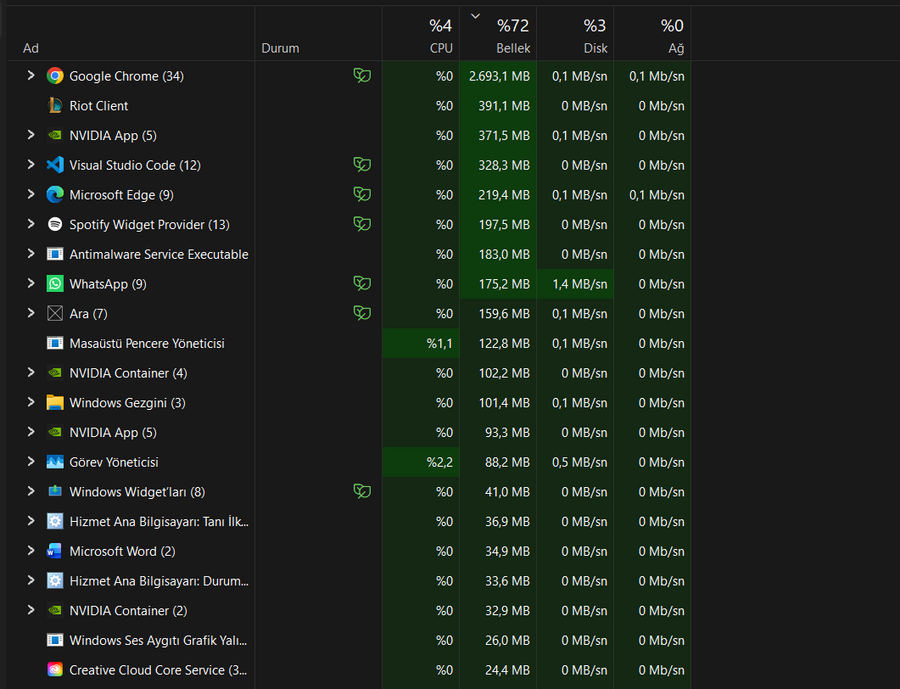Image resolution: width=900 pixels, height=689 pixels.
Task: Click the Creative Cloud Core Service icon
Action: tap(55, 670)
